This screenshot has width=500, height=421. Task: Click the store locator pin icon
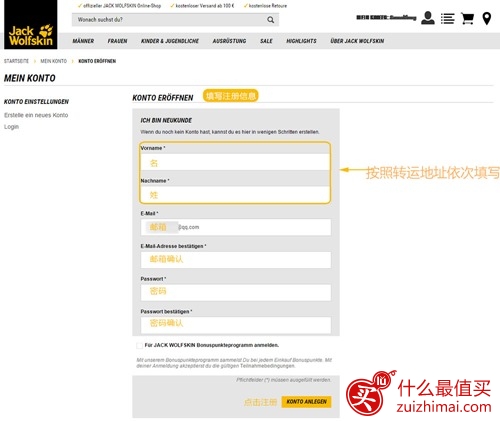487,19
